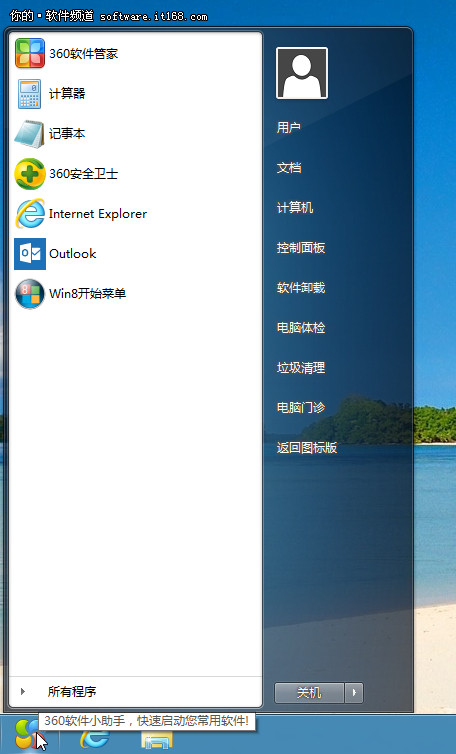Click the user avatar picture

(x=302, y=73)
